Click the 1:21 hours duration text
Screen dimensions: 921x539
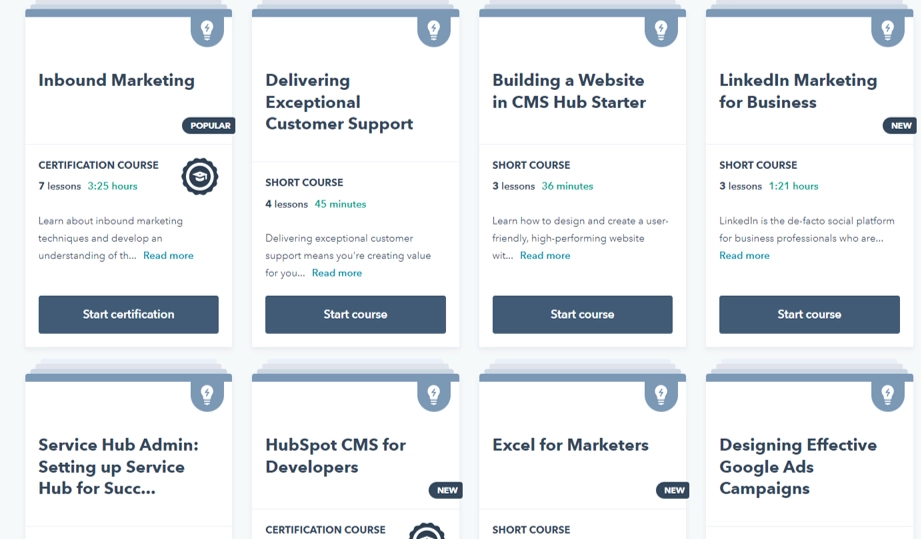794,186
